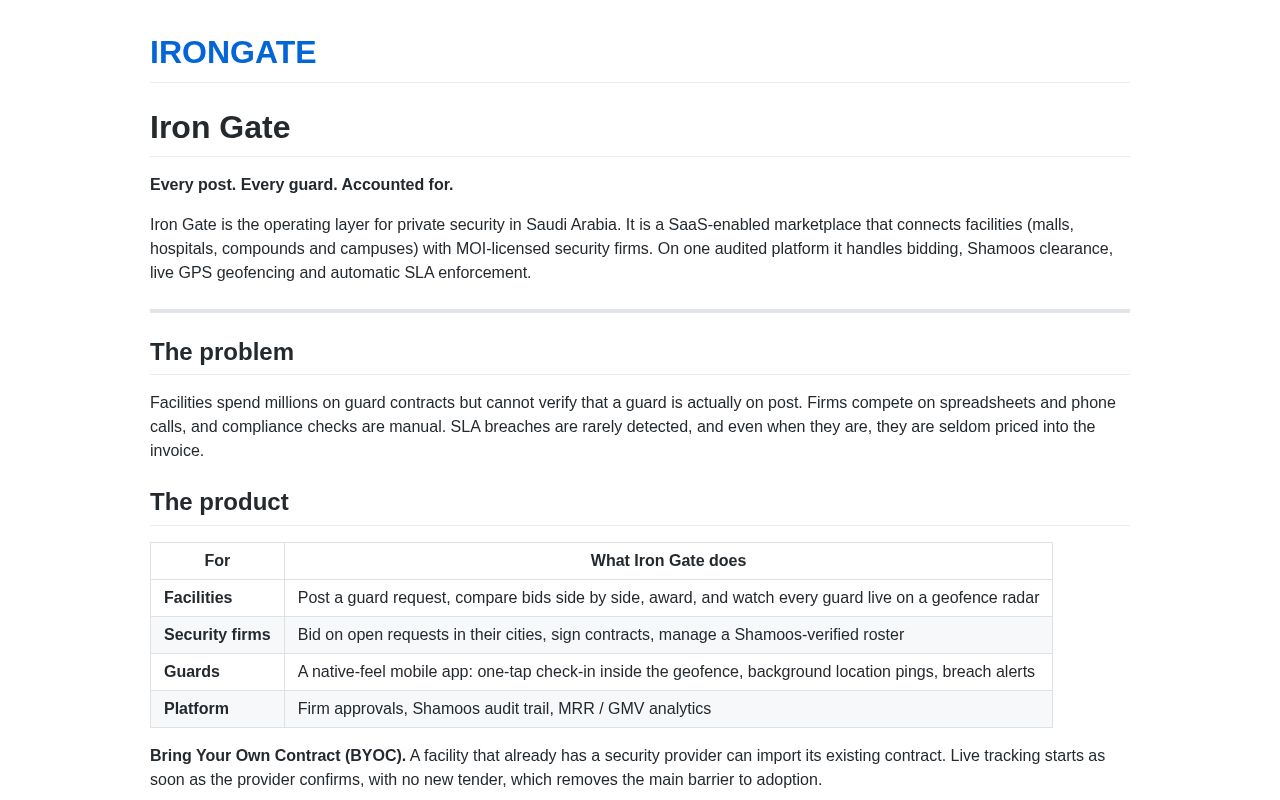The image size is (1280, 800).
Task: Click the Facilities description about geofence radar
Action: point(668,598)
